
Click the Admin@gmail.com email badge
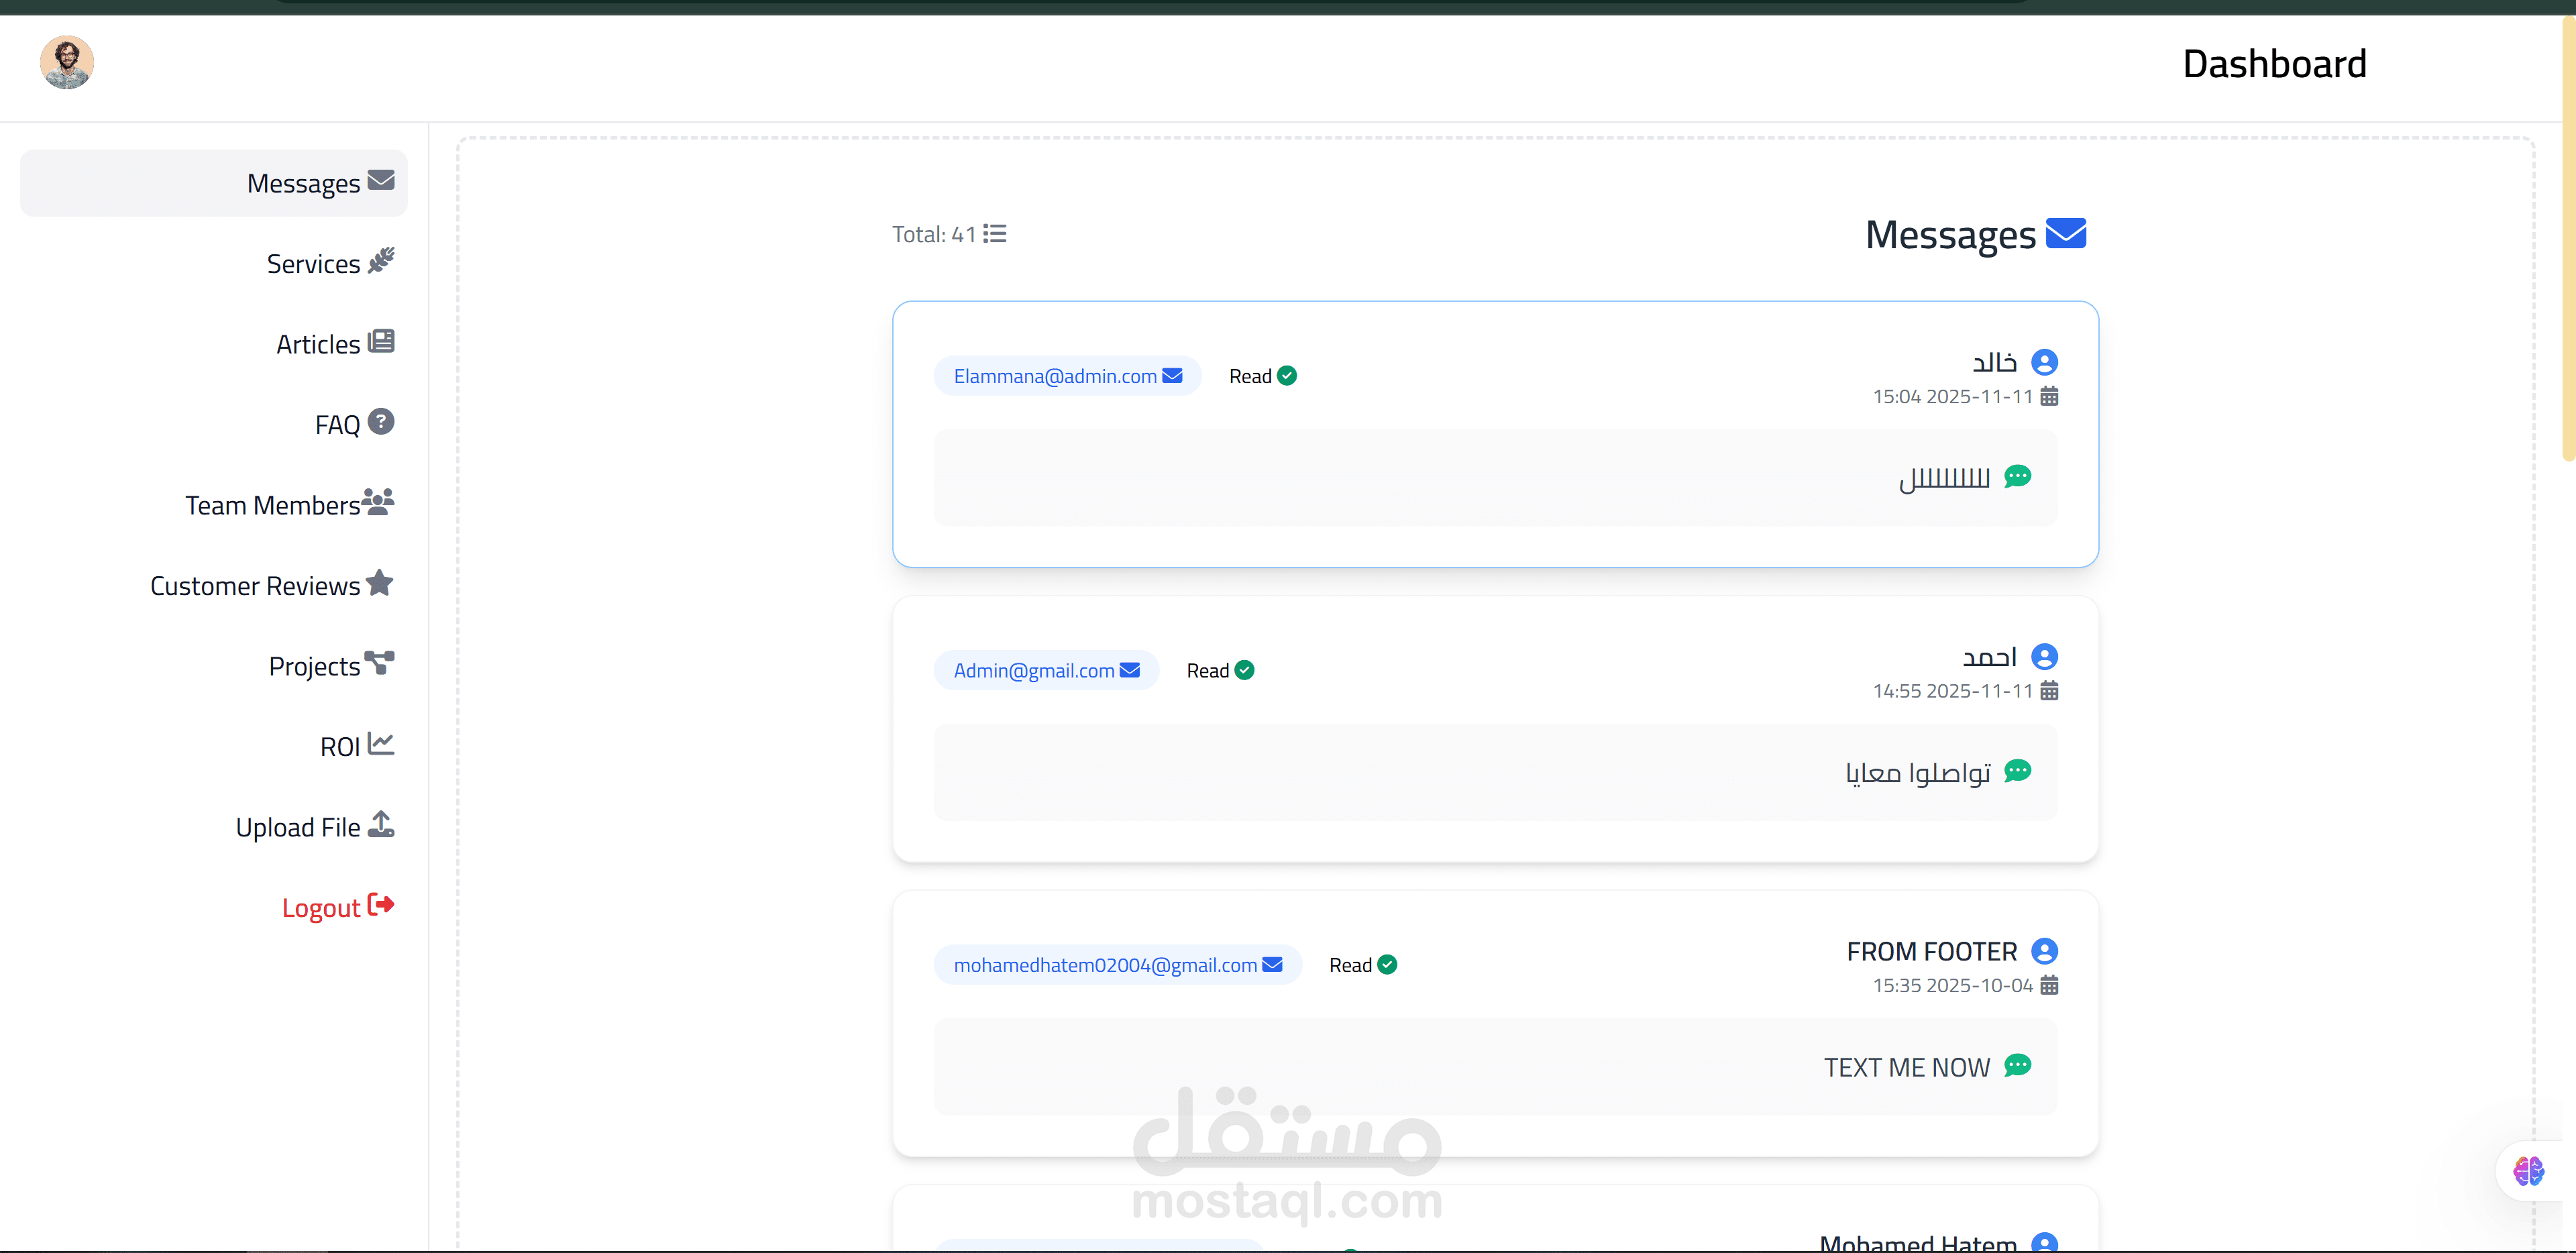[x=1046, y=670]
